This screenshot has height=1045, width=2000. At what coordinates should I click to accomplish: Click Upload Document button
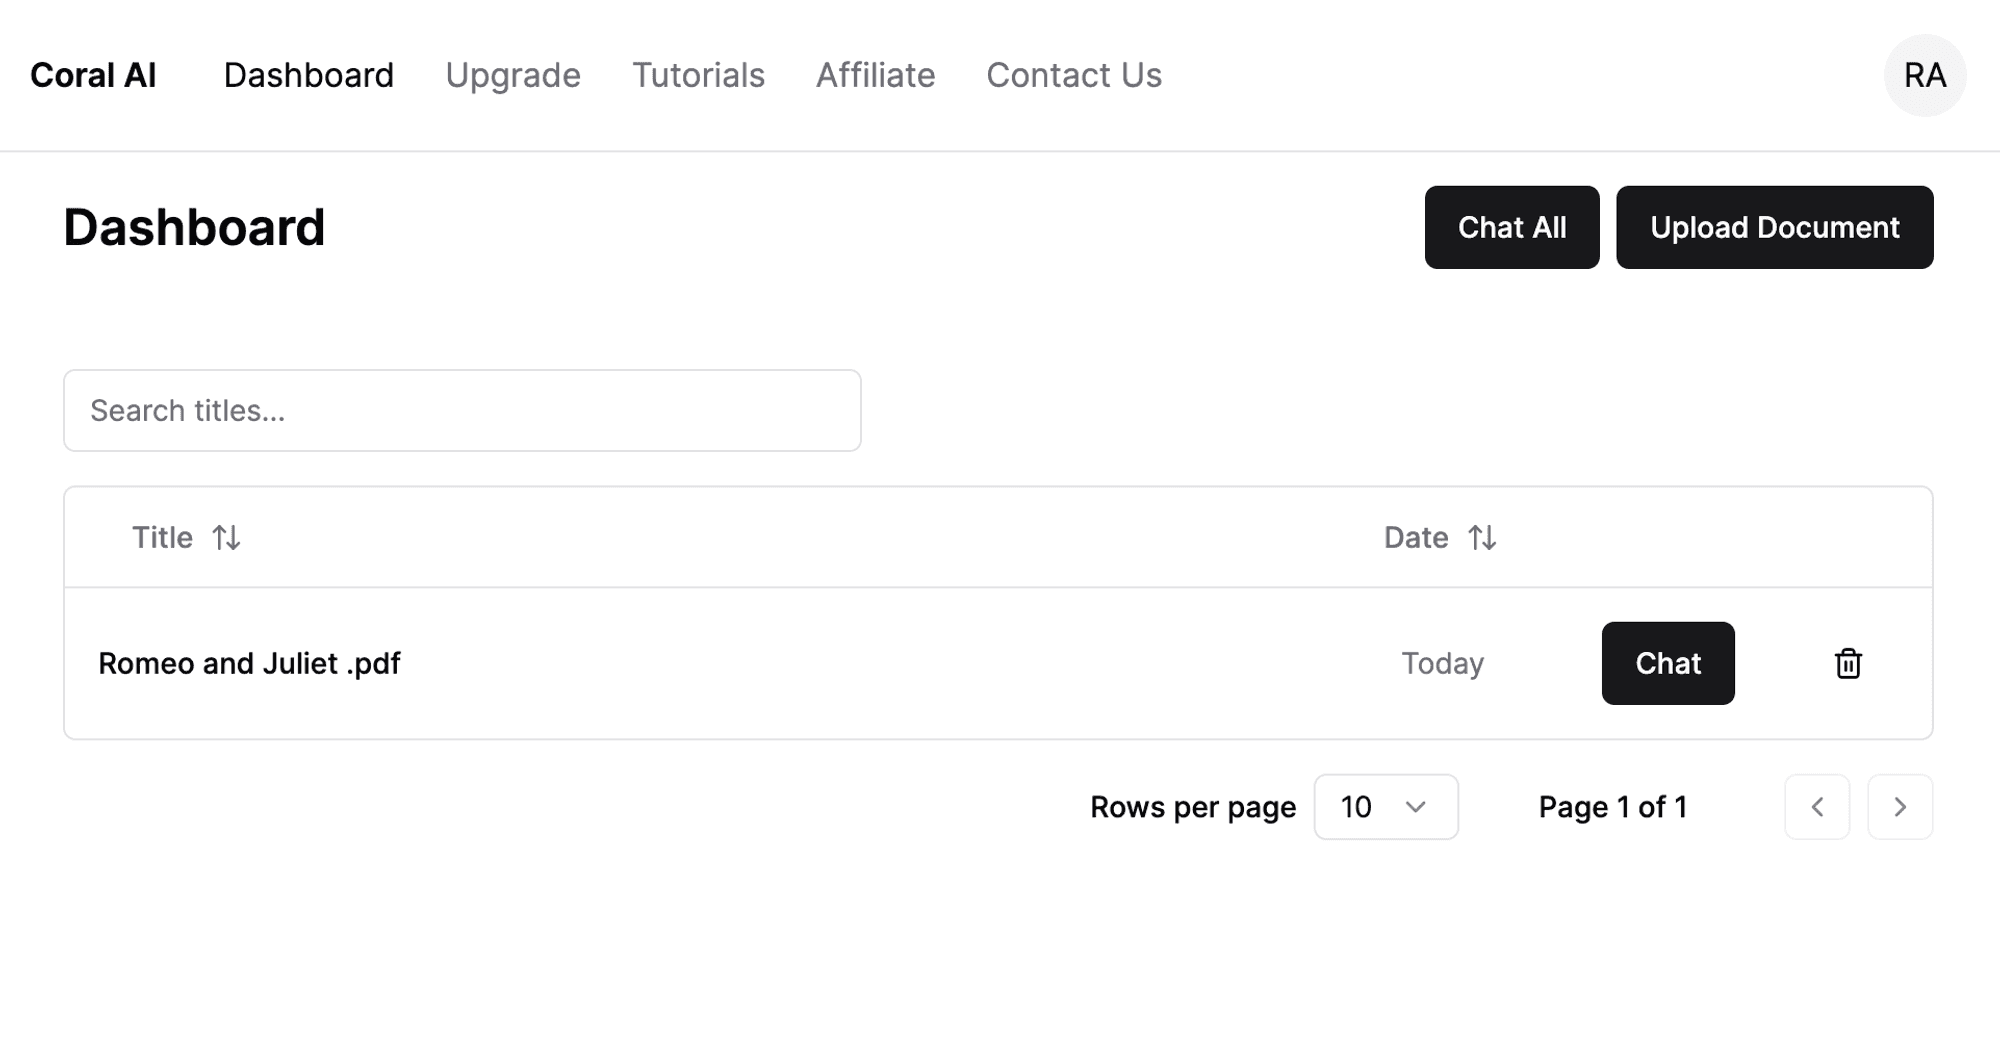(x=1774, y=227)
